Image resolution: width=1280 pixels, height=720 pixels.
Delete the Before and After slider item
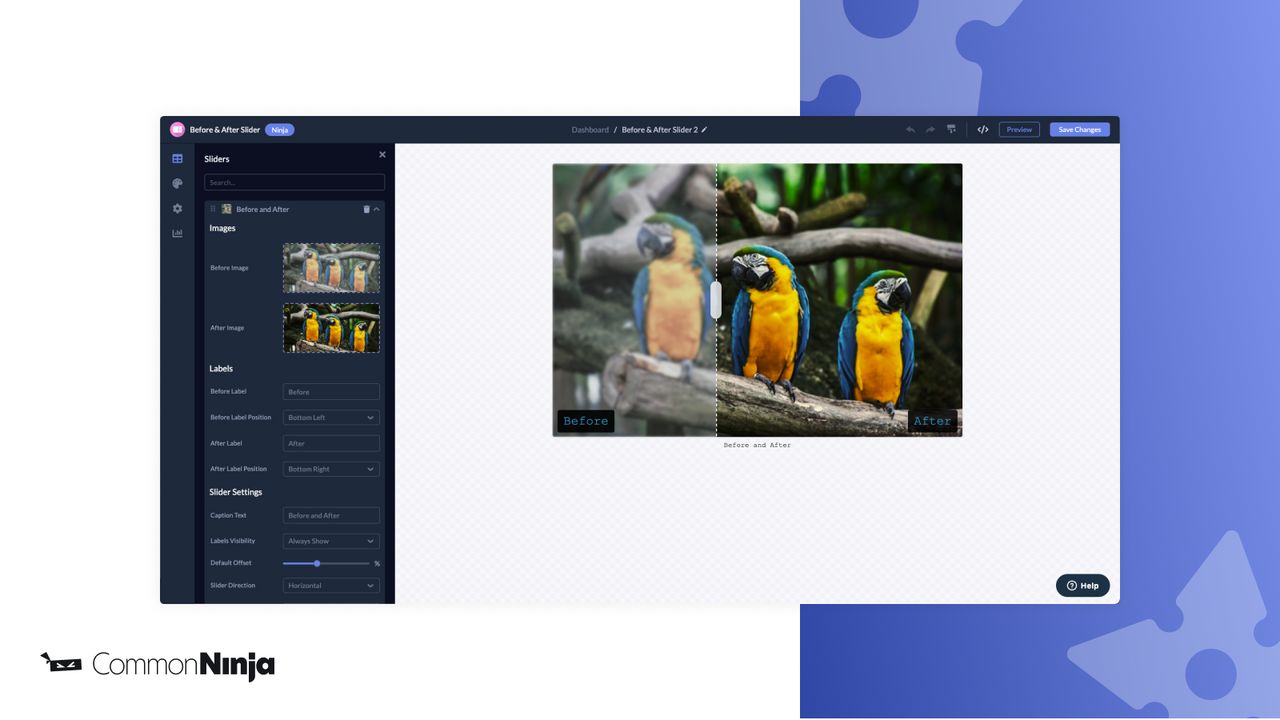366,209
